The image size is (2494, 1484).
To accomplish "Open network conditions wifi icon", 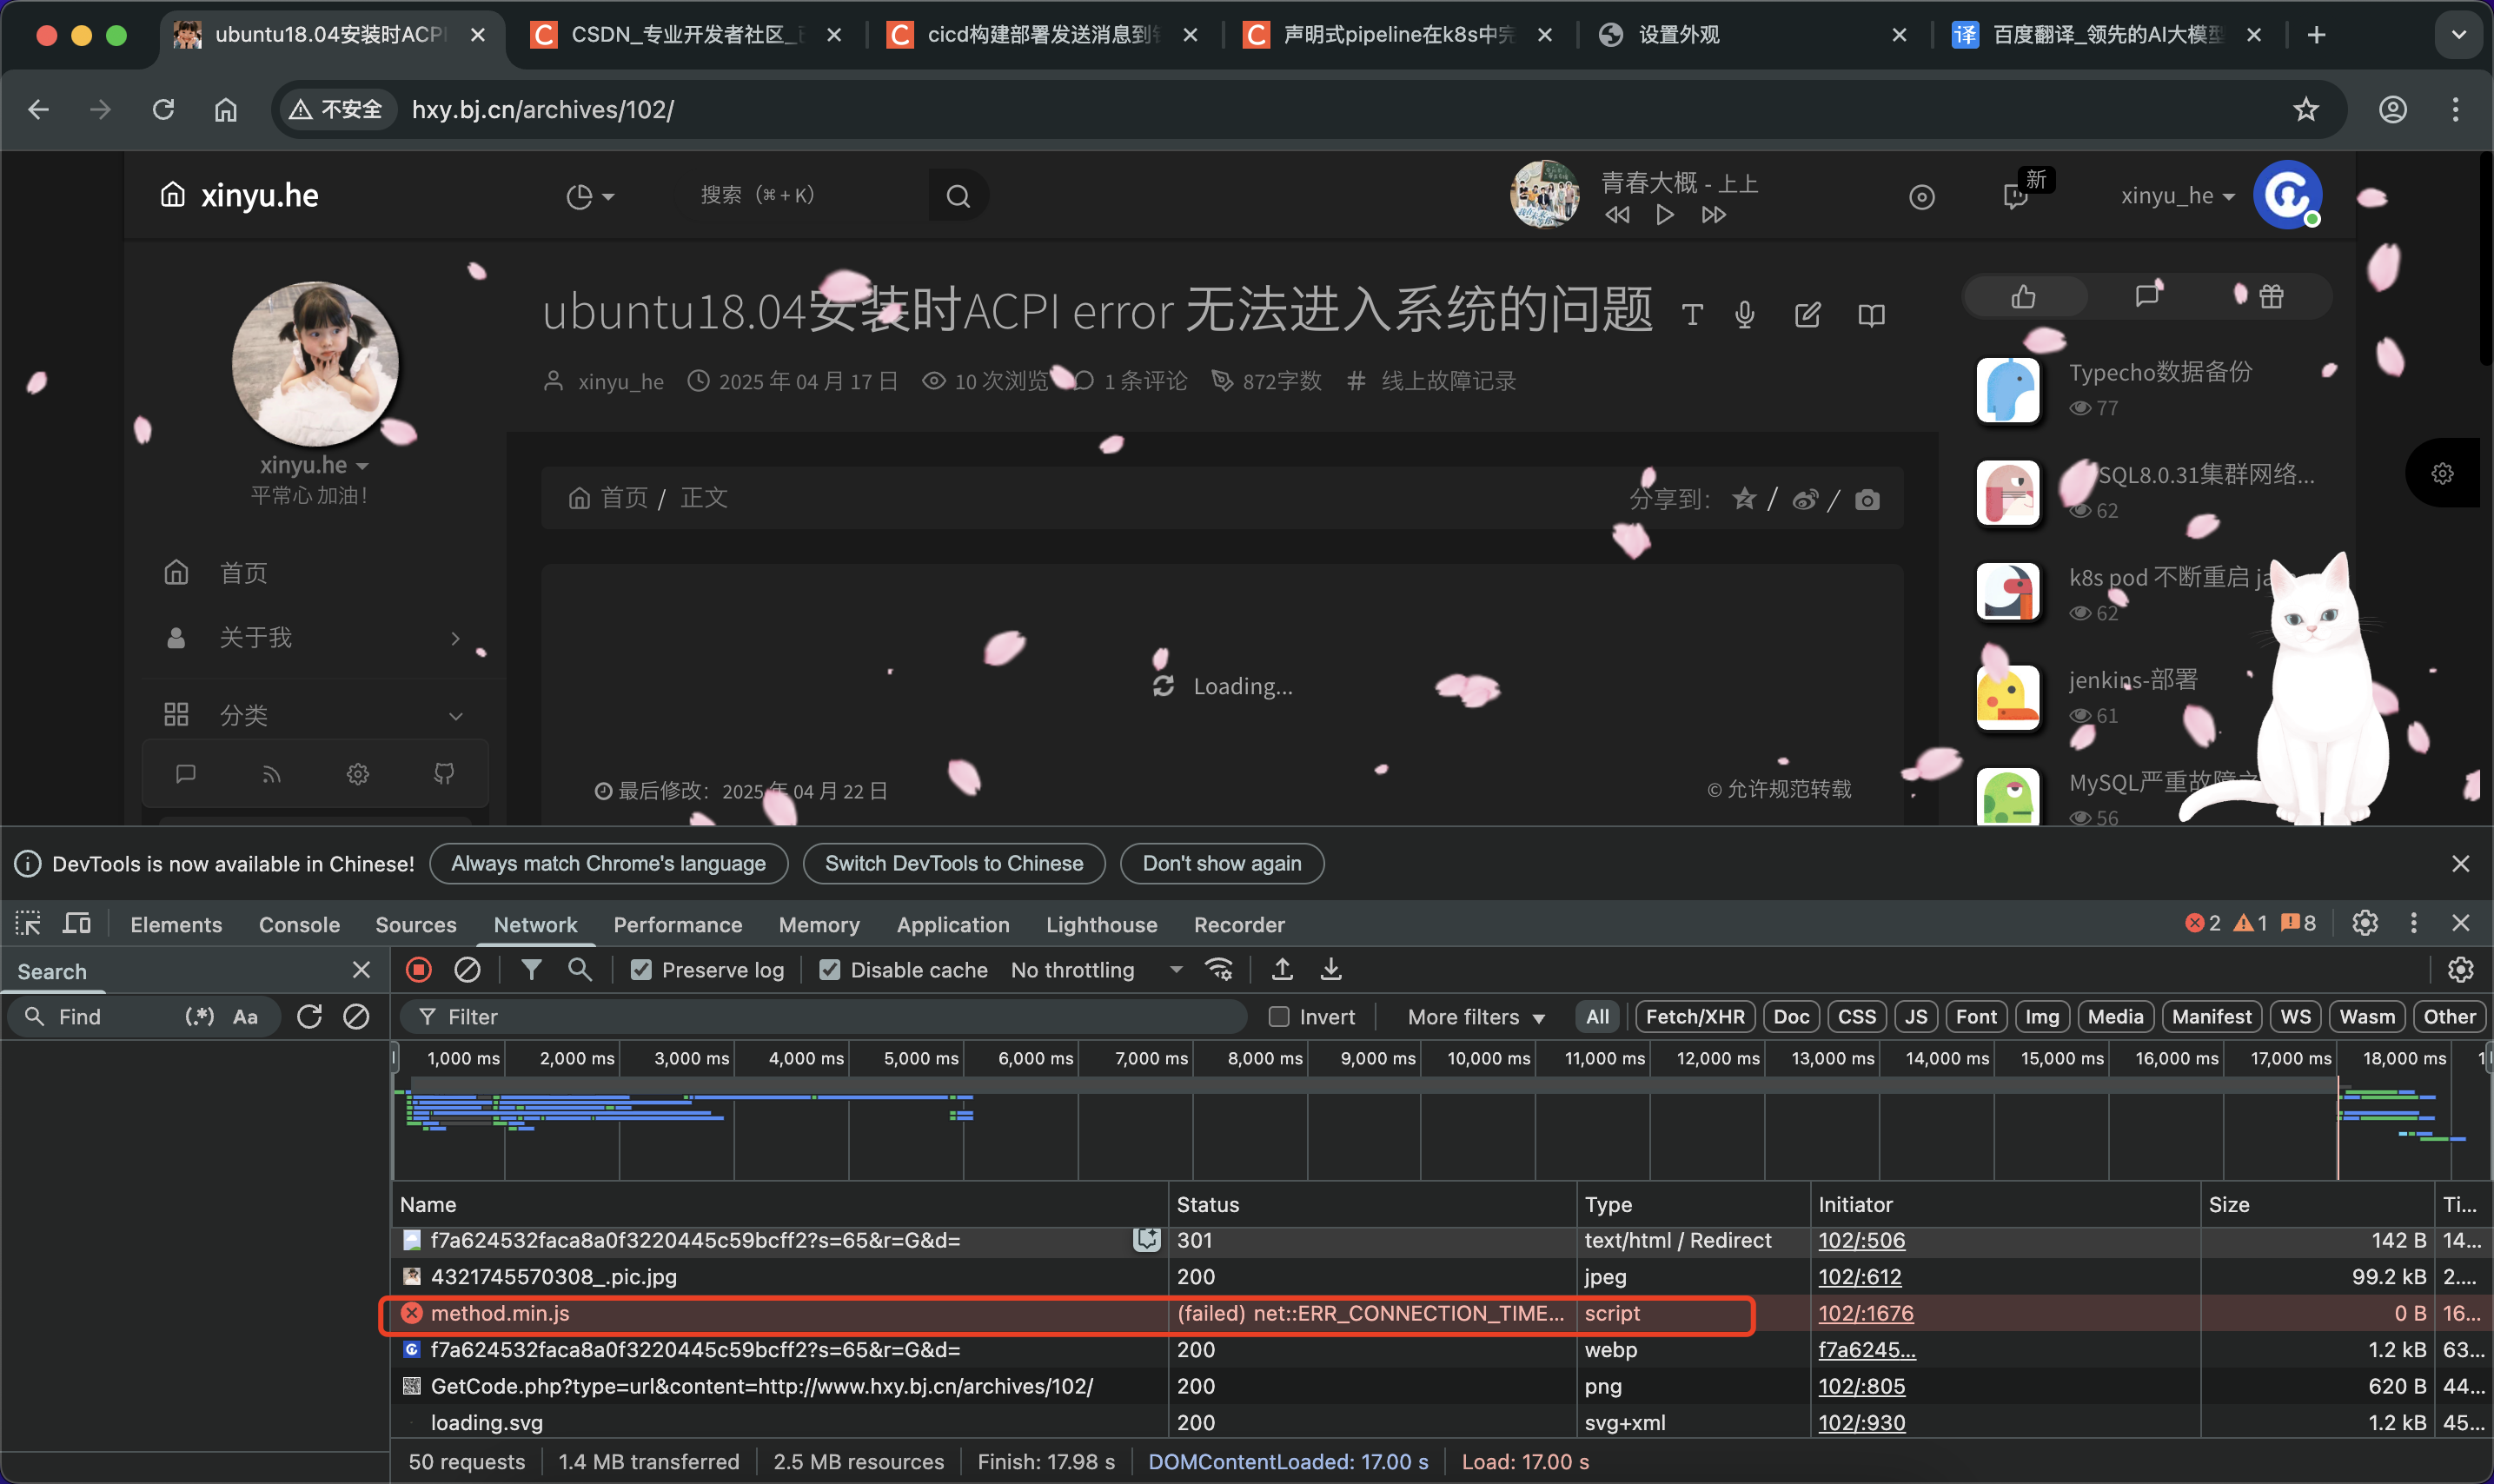I will pyautogui.click(x=1219, y=969).
